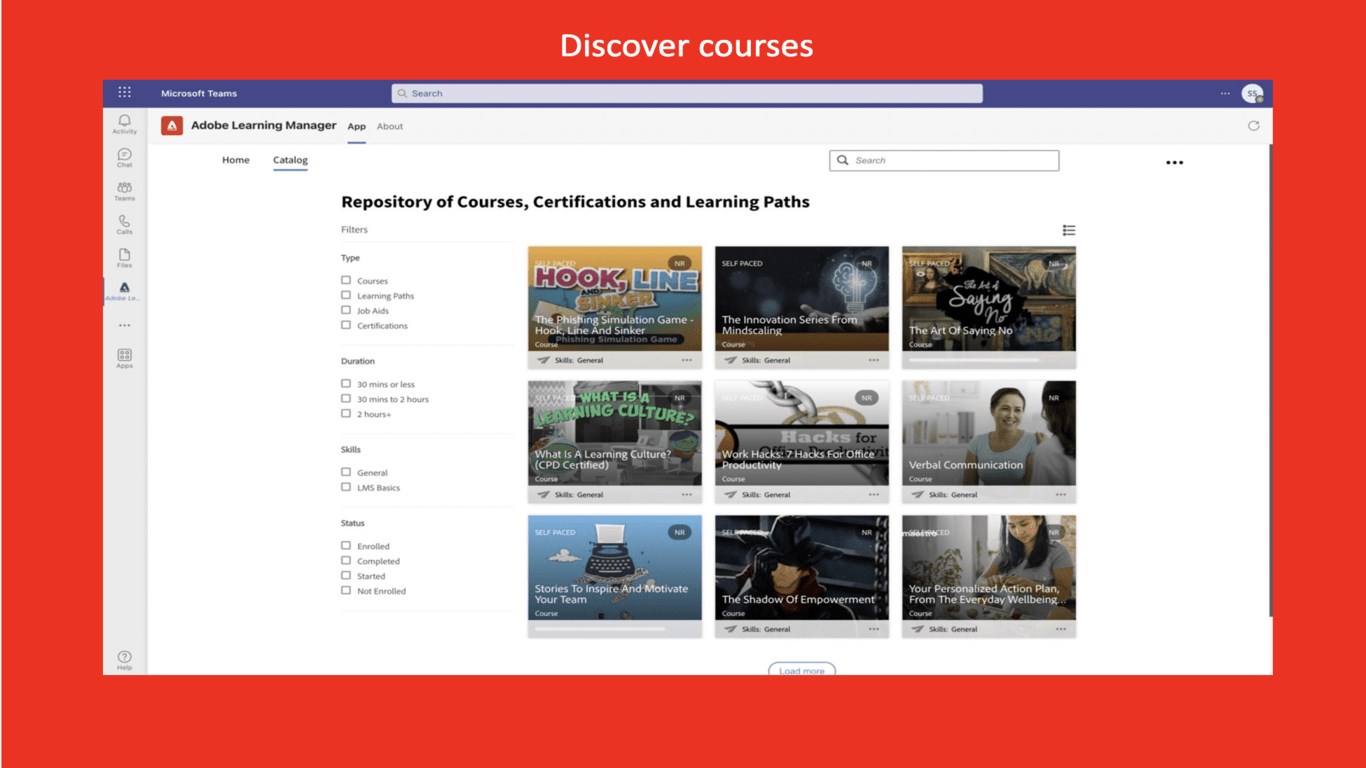1366x768 pixels.
Task: Check the Started status filter
Action: 346,575
